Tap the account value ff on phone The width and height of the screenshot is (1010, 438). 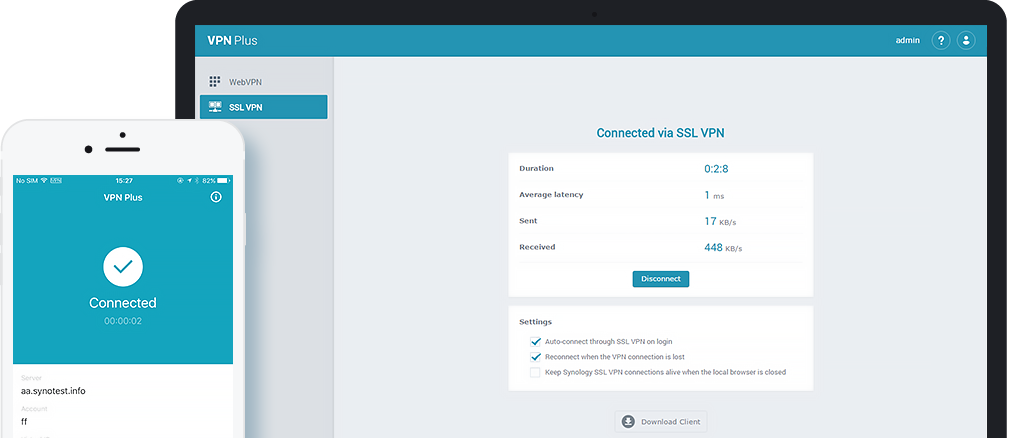point(24,422)
